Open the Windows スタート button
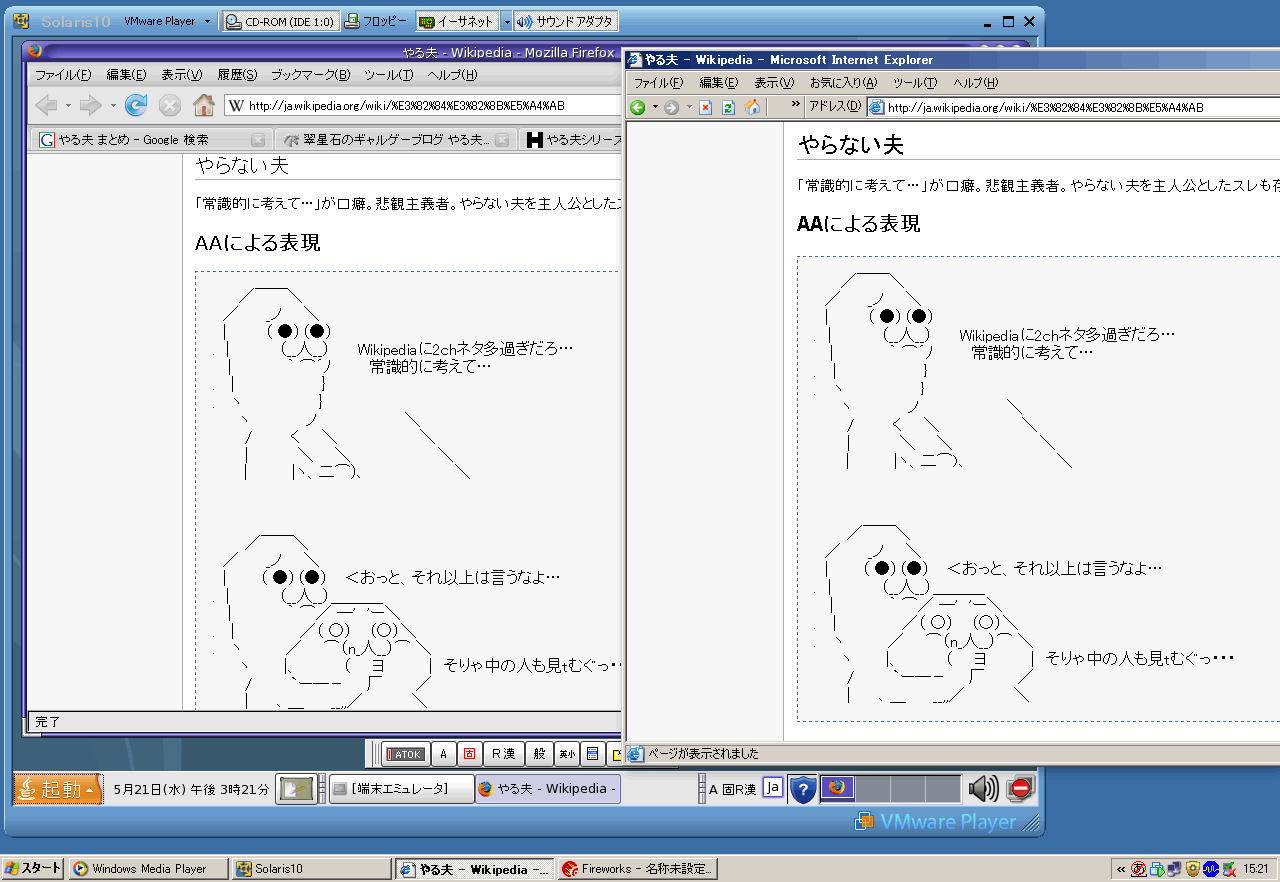1280x882 pixels. (x=32, y=869)
